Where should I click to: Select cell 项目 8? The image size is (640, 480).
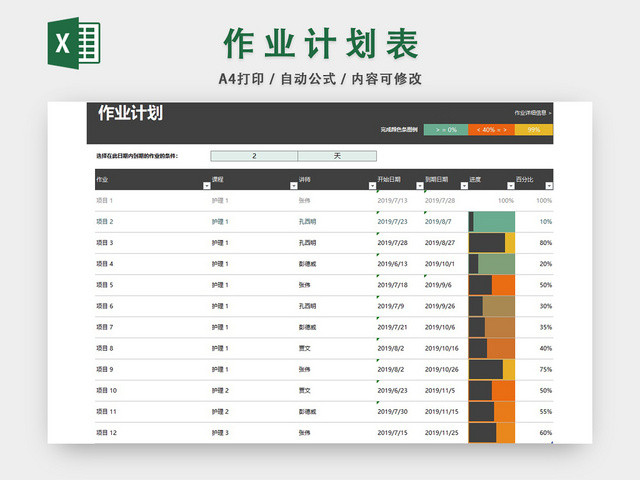pyautogui.click(x=104, y=348)
